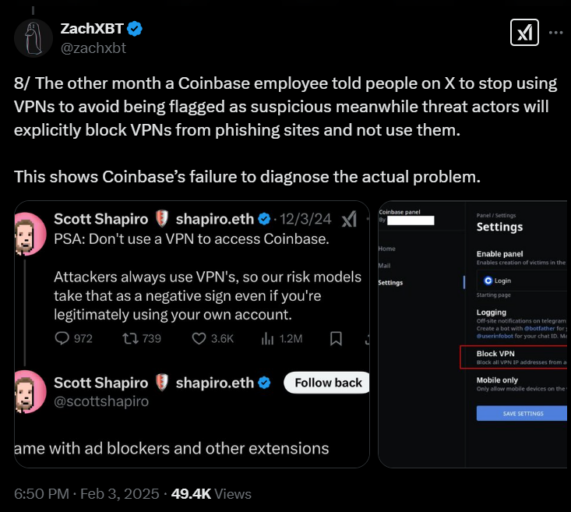The image size is (571, 512).
Task: Click the Block VPN setting
Action: click(x=513, y=357)
